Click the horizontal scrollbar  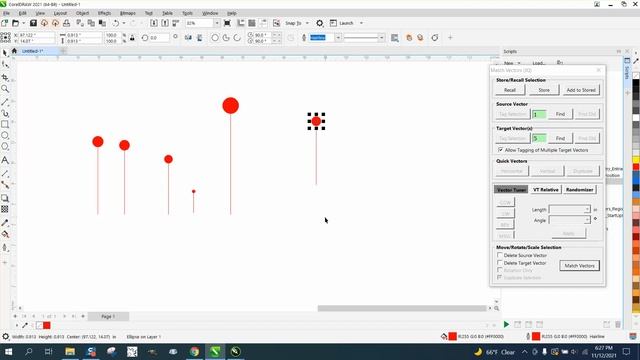402,308
